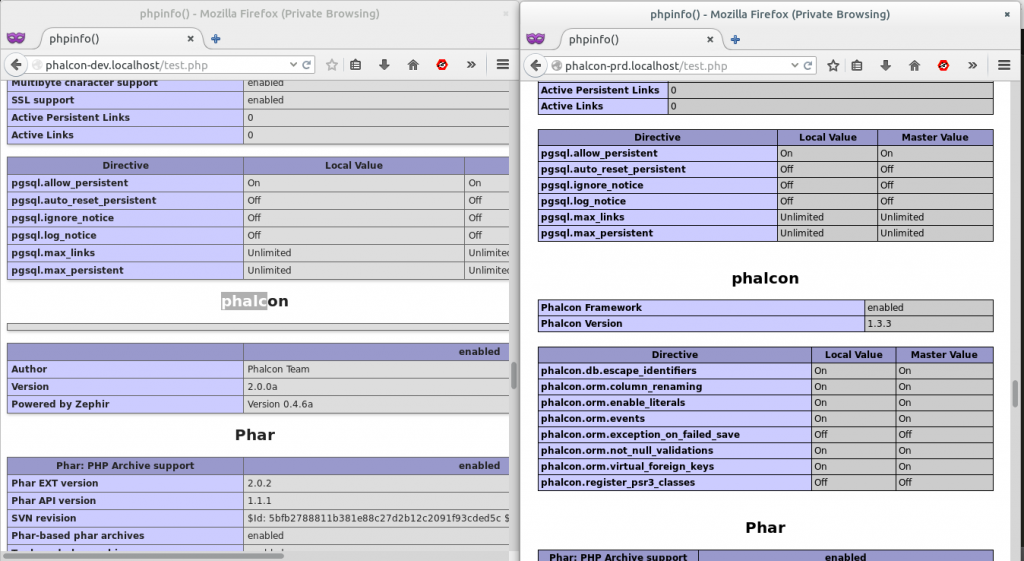The image size is (1024, 561).
Task: Click Phar EXT version value 2.0.2
Action: pos(259,483)
